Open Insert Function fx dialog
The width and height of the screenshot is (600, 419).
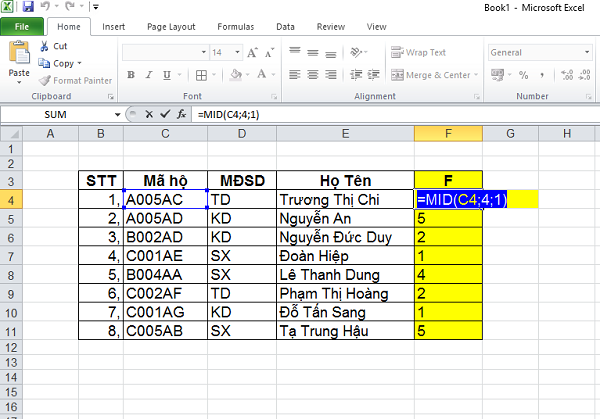coord(181,115)
